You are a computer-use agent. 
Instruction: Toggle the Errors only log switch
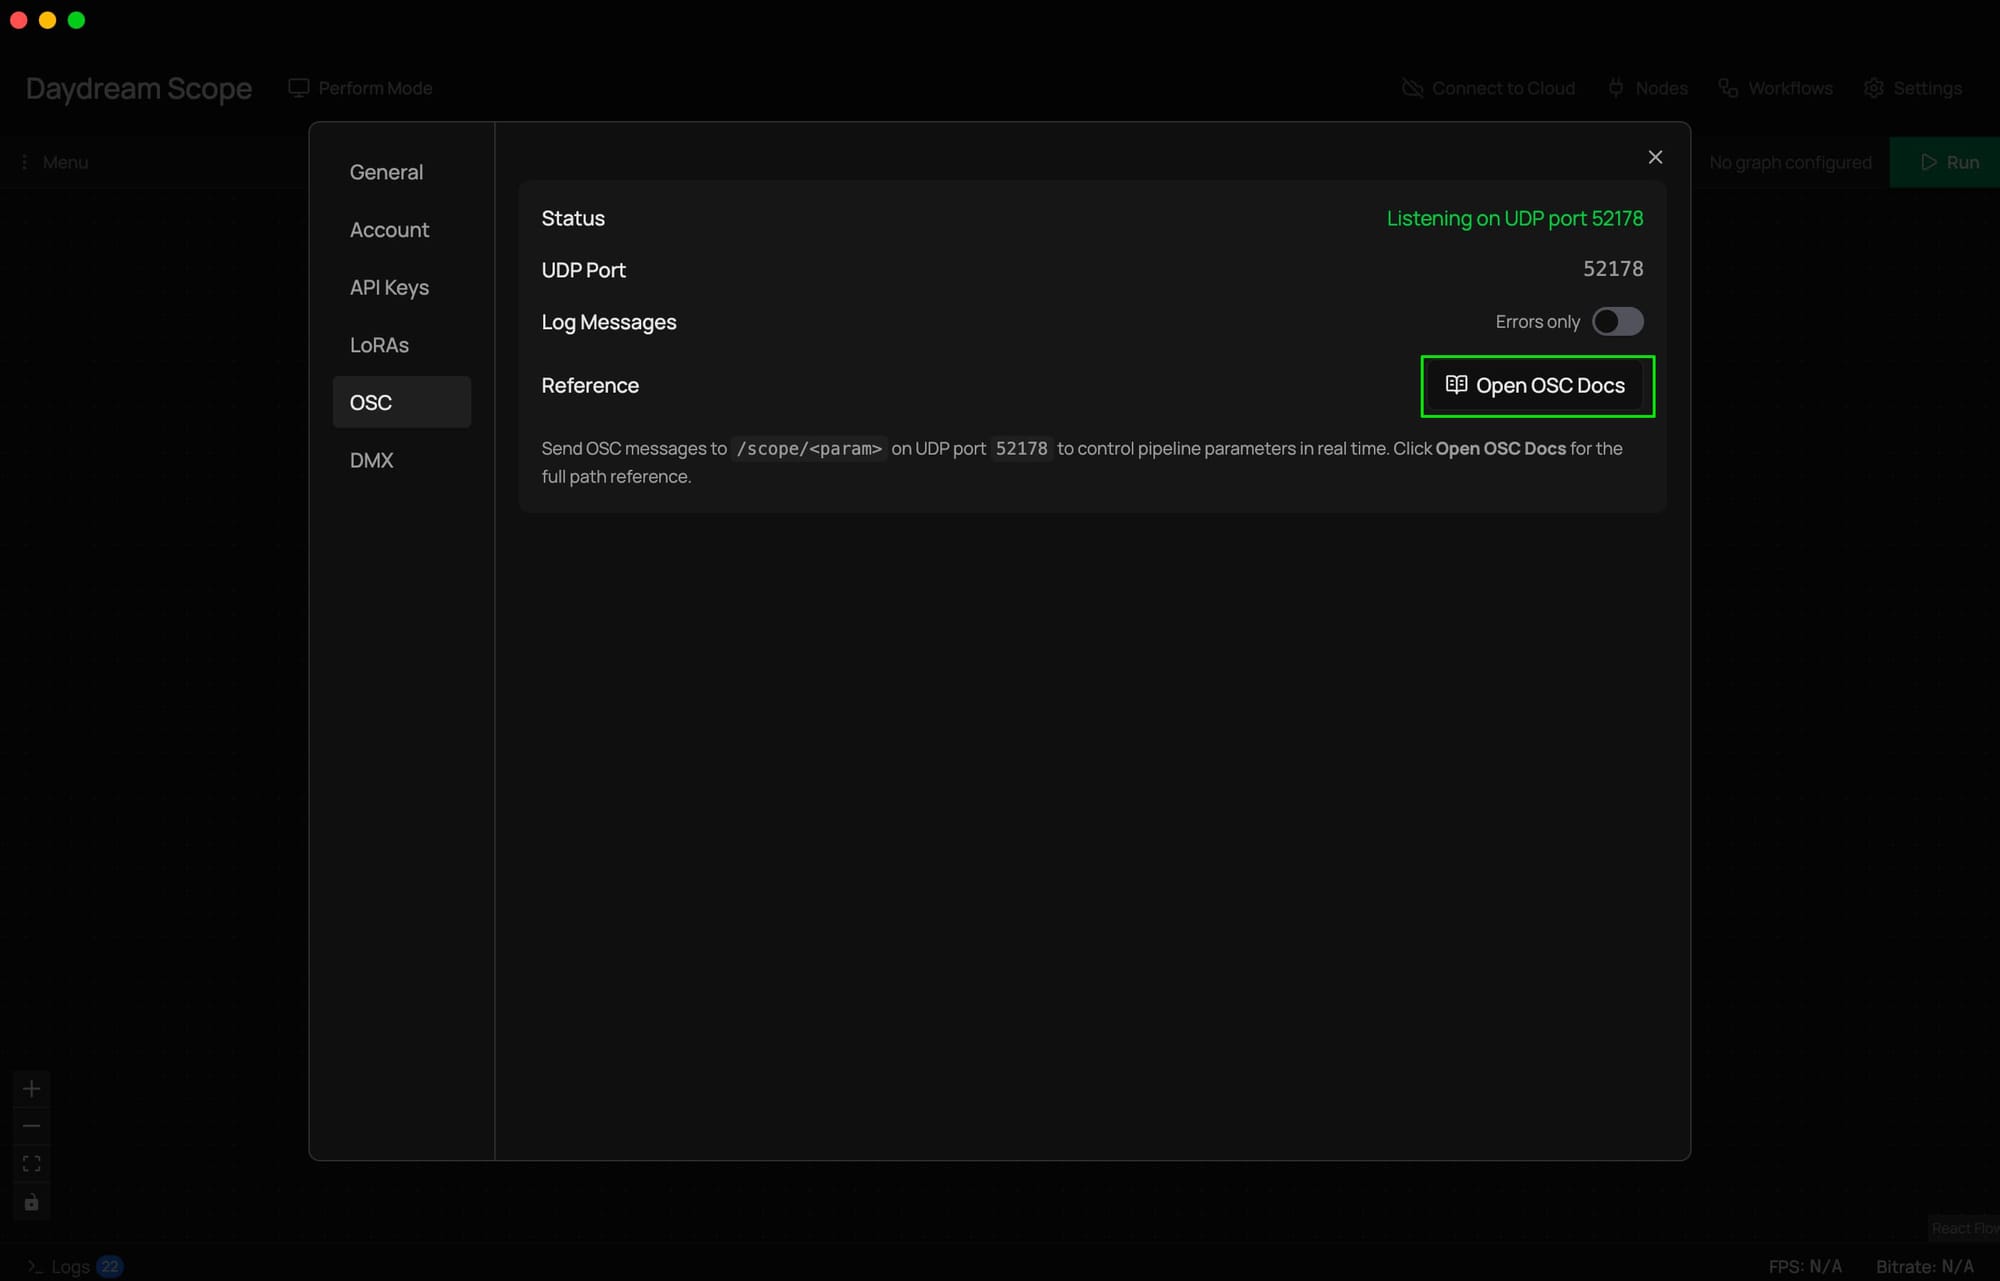click(1617, 321)
